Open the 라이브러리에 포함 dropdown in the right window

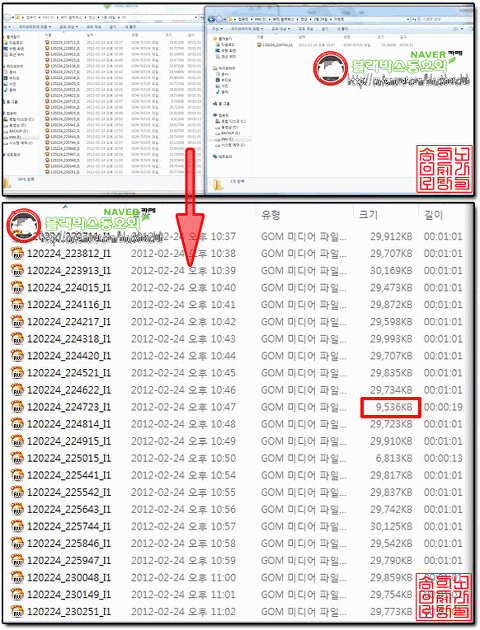click(247, 29)
